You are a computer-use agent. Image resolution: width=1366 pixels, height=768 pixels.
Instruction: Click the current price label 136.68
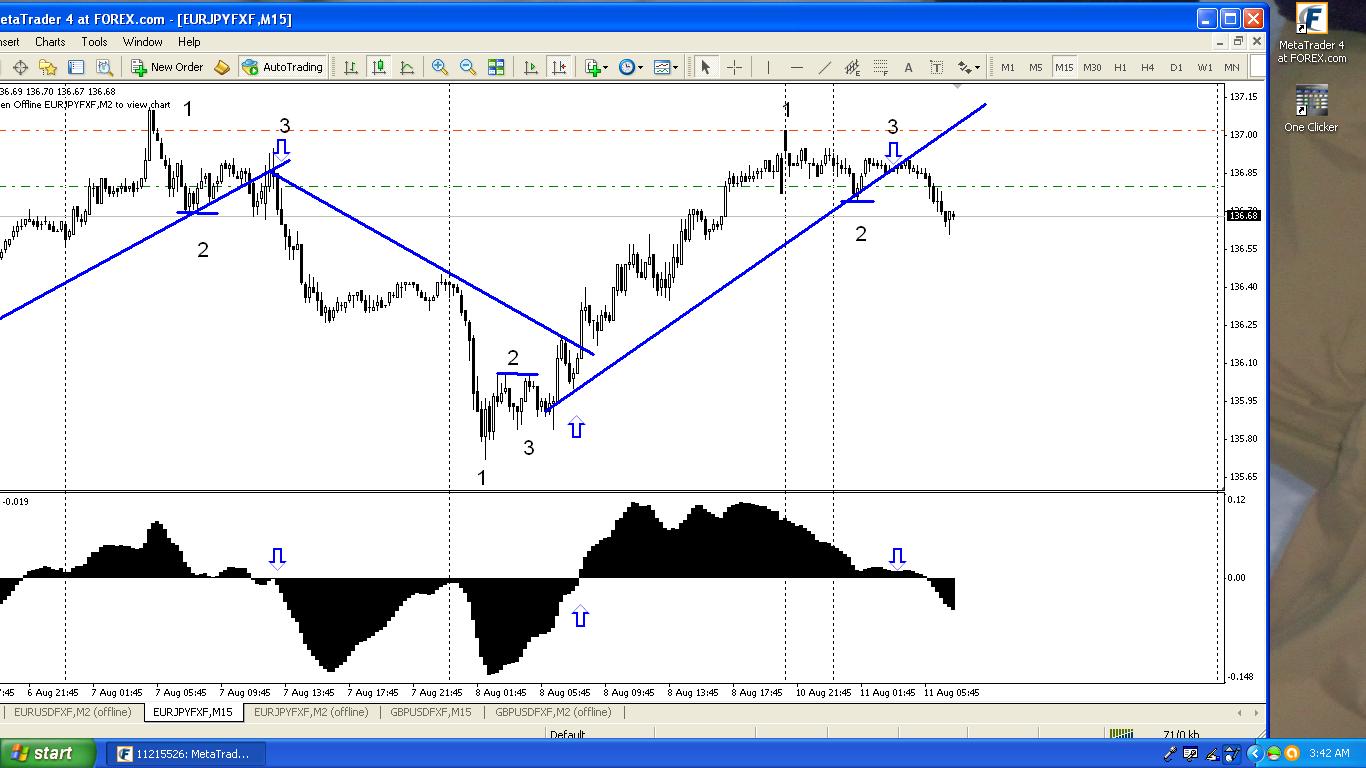[x=1243, y=215]
